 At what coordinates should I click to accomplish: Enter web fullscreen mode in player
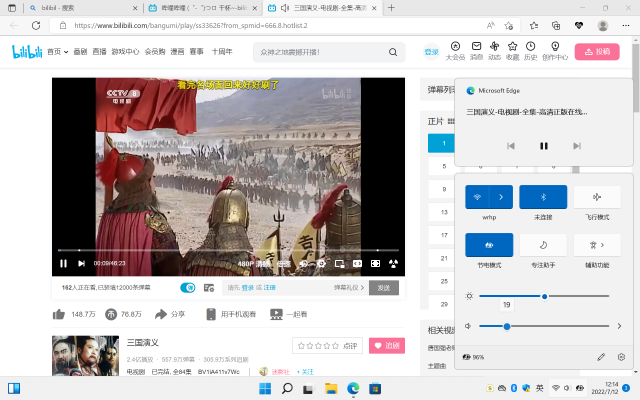click(375, 264)
